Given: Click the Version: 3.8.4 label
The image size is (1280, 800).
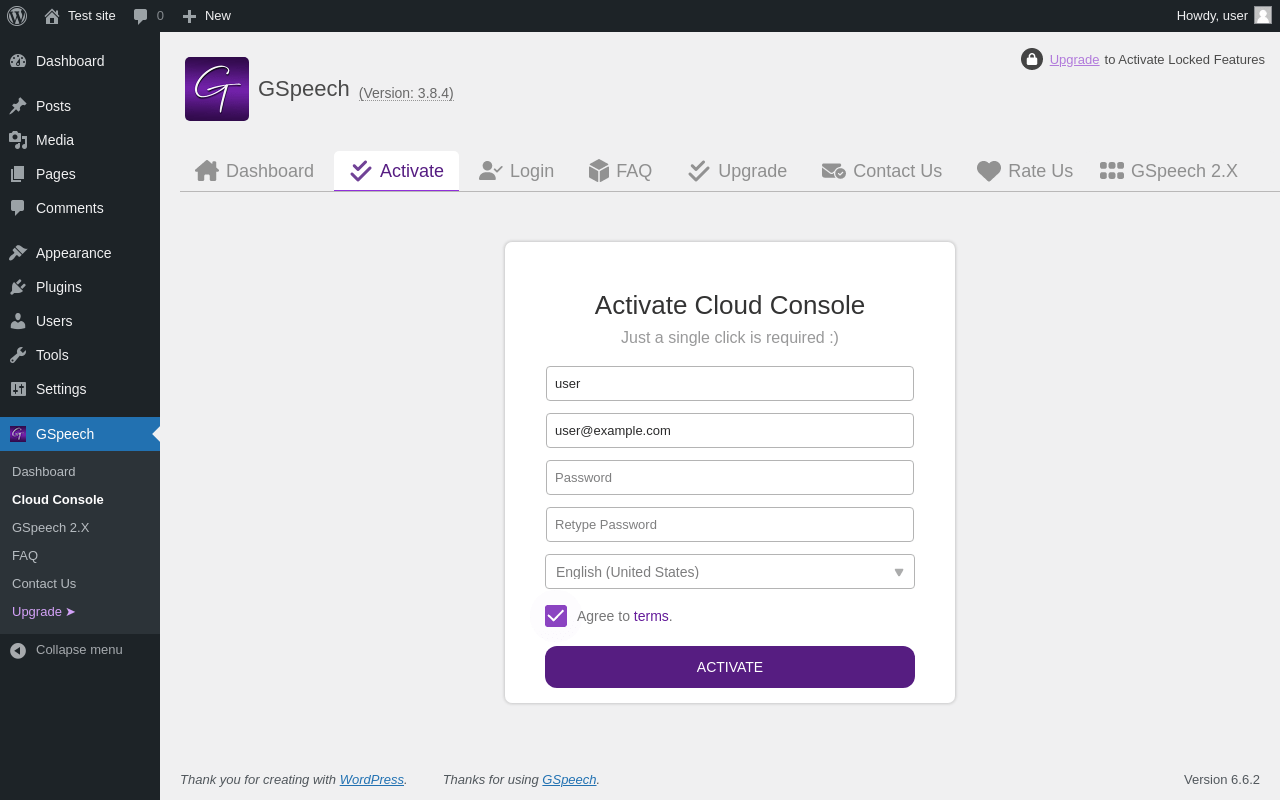Looking at the screenshot, I should coord(406,93).
